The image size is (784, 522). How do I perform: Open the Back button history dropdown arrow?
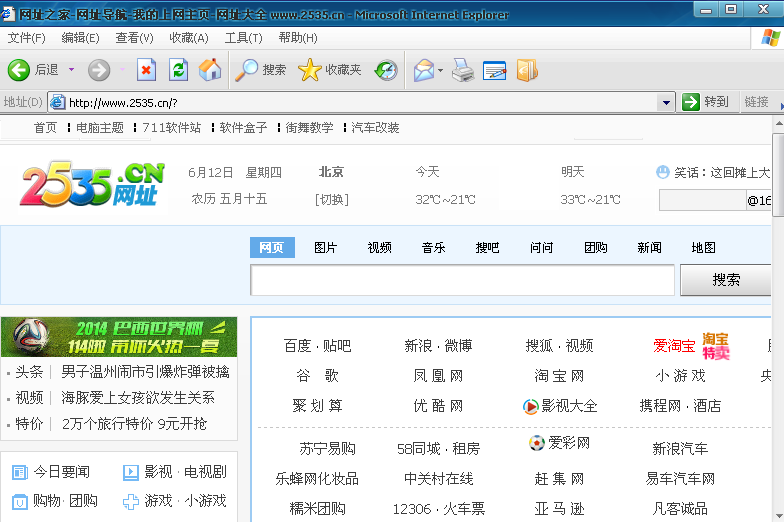point(72,70)
